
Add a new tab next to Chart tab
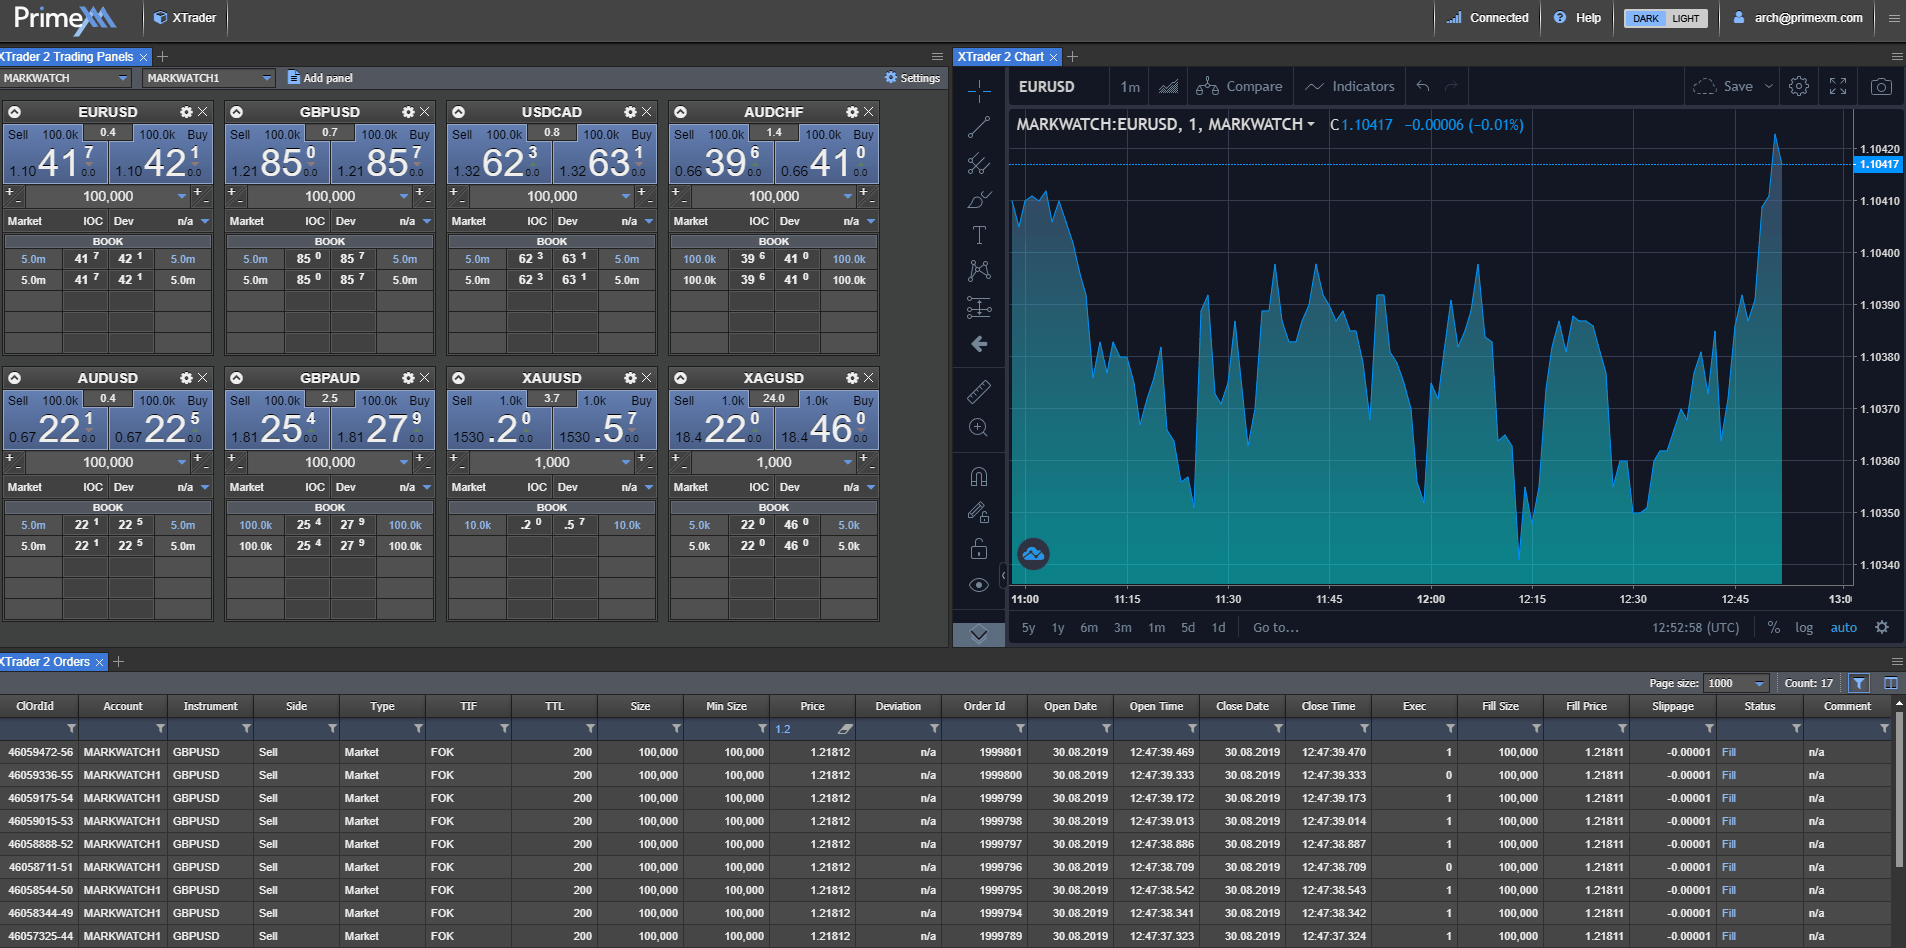pyautogui.click(x=1073, y=57)
